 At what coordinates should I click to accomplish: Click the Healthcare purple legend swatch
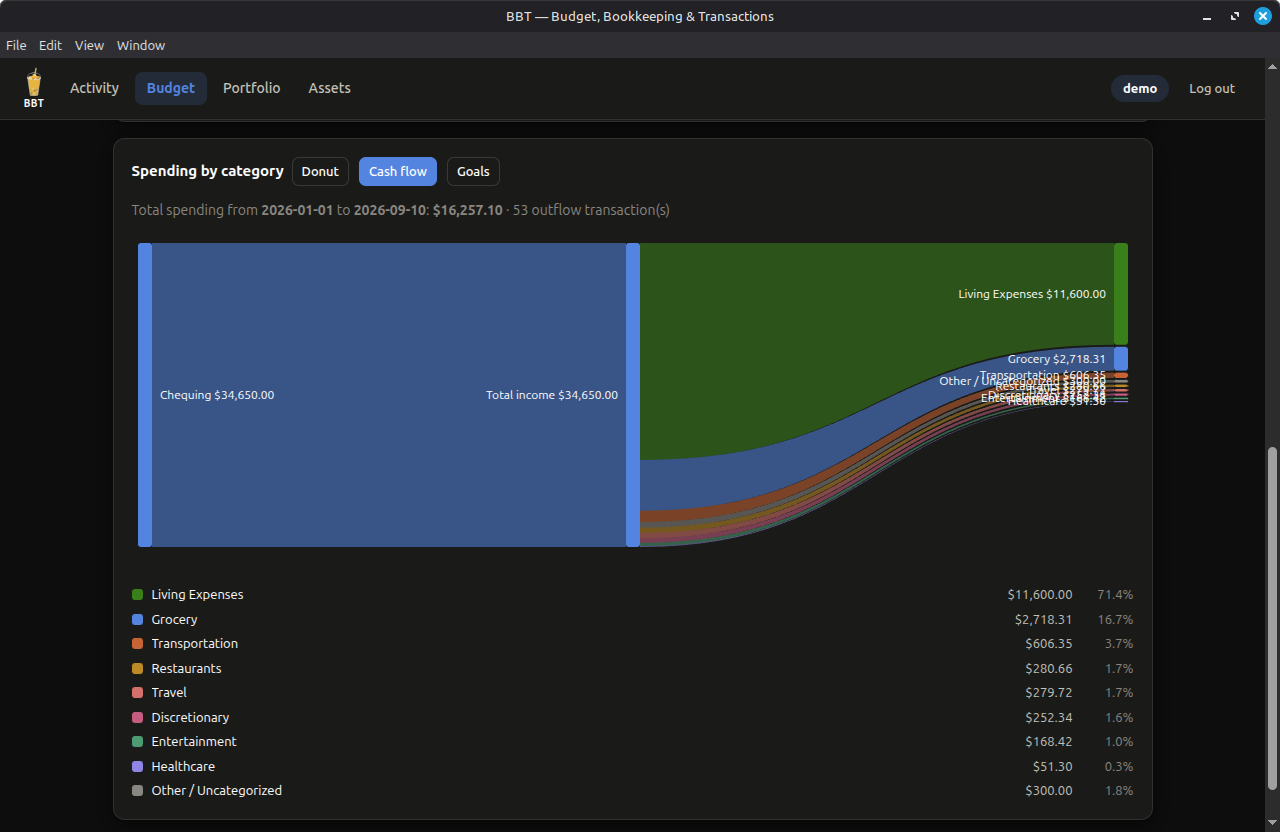tap(138, 766)
